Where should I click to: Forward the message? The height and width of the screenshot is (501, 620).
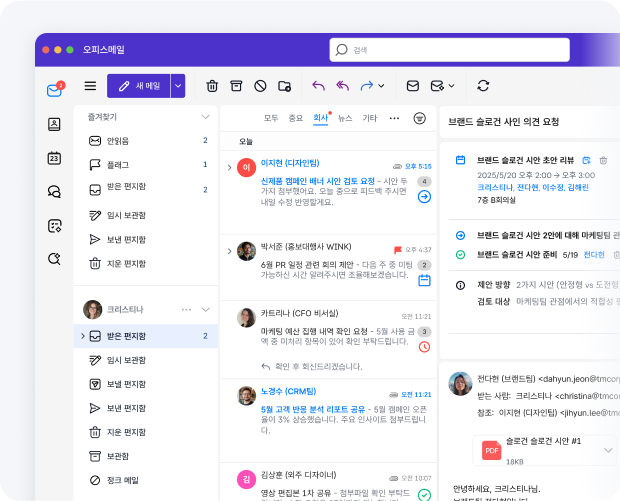click(367, 86)
